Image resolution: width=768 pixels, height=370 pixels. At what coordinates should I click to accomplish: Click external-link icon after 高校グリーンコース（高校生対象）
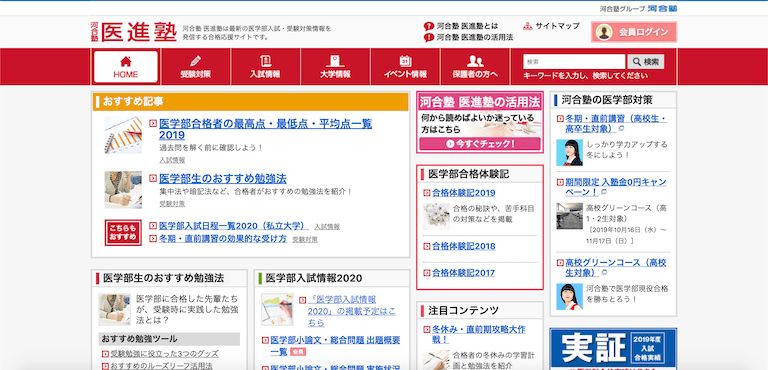point(603,272)
